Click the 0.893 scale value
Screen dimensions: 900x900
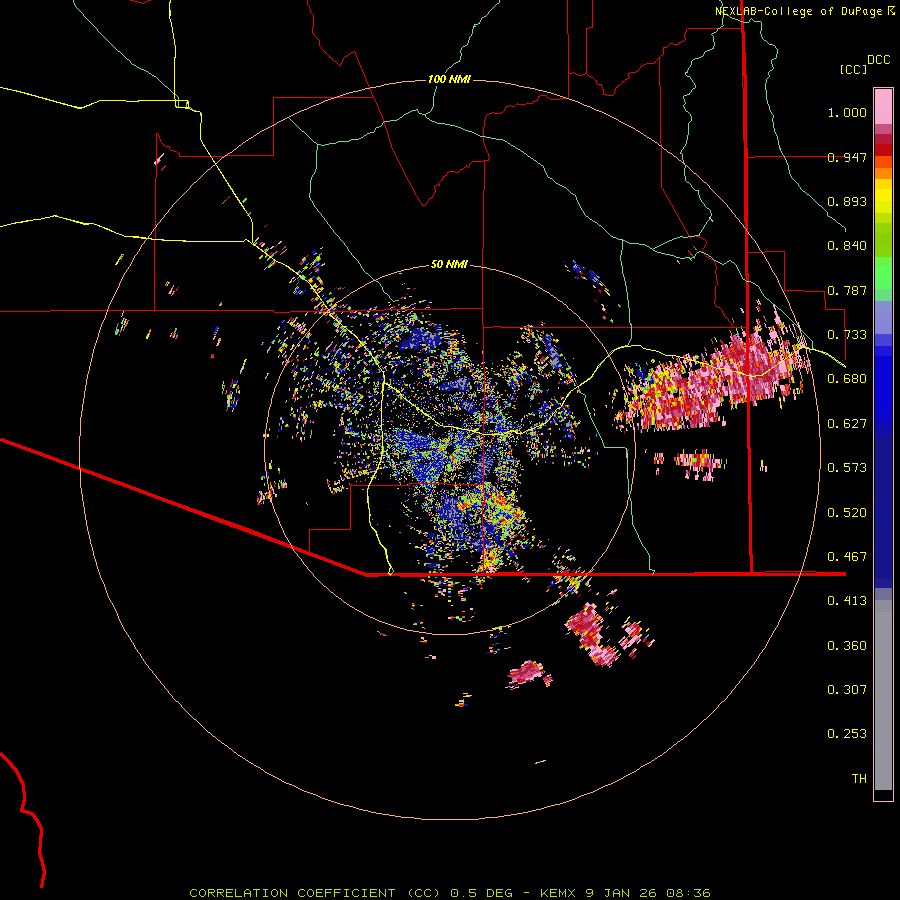pos(847,201)
